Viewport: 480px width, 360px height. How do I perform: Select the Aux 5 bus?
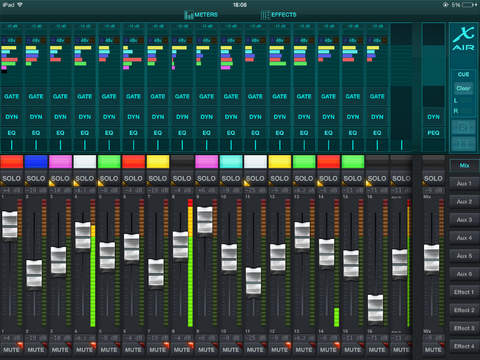click(x=464, y=256)
